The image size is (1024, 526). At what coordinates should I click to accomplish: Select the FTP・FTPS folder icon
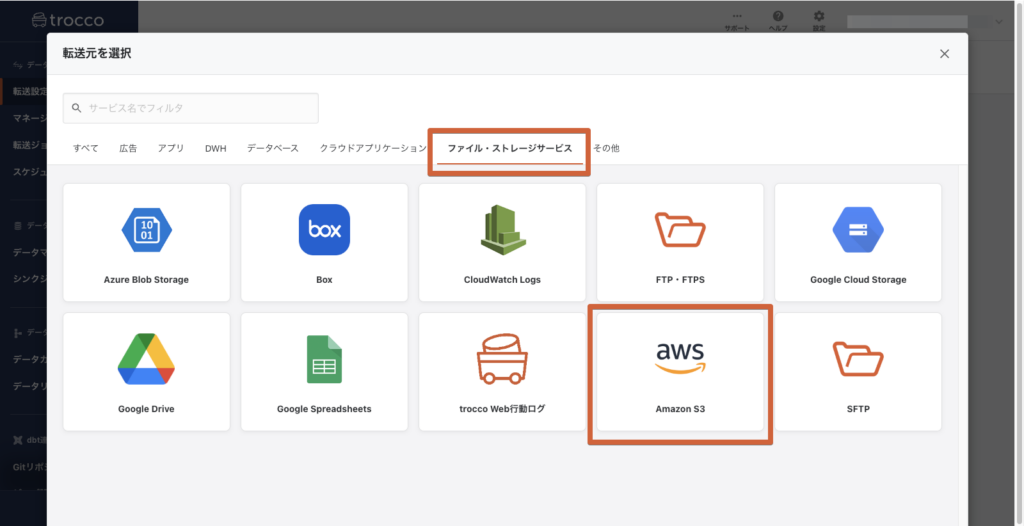(680, 230)
